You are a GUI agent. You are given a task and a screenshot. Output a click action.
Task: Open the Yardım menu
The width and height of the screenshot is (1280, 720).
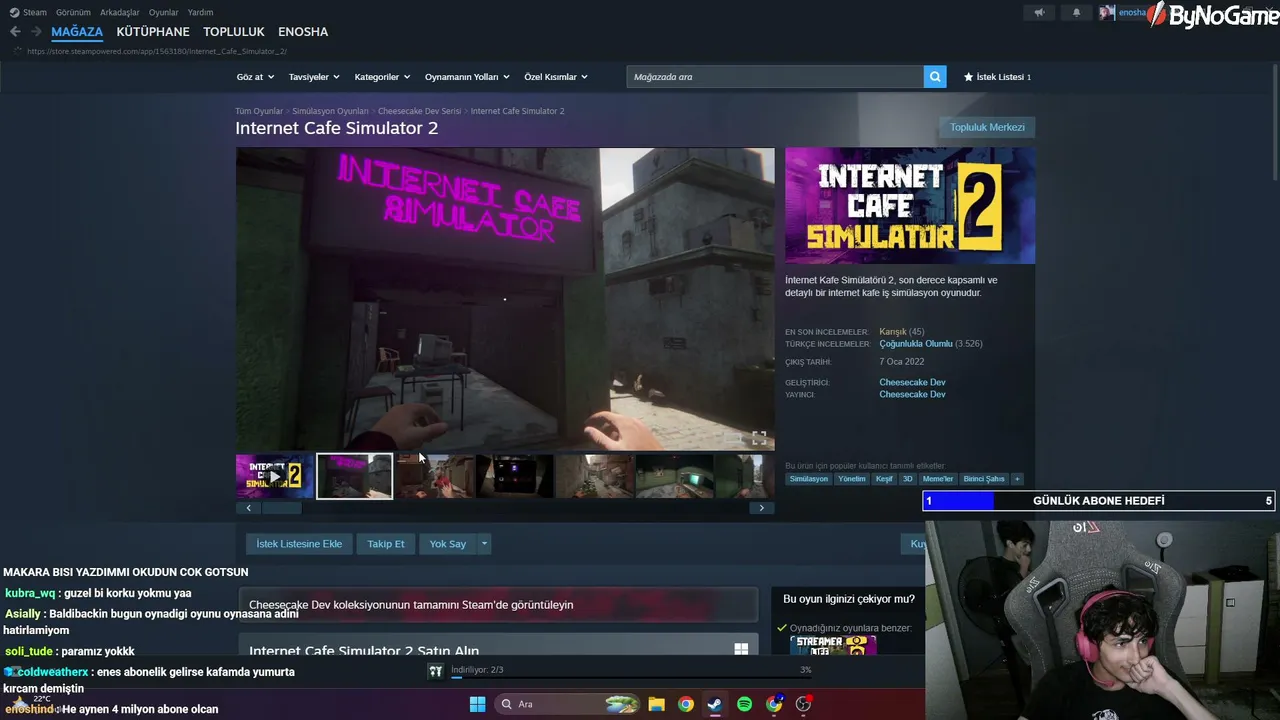200,13
